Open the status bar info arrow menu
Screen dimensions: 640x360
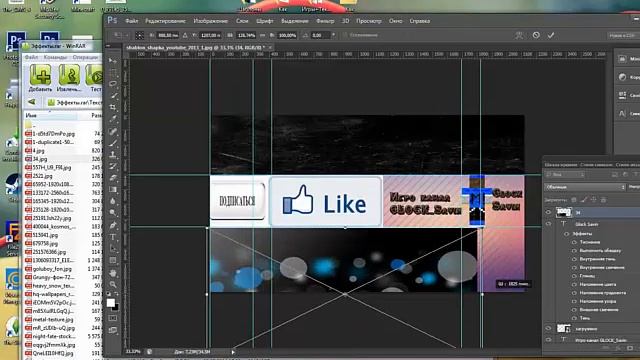pos(233,352)
